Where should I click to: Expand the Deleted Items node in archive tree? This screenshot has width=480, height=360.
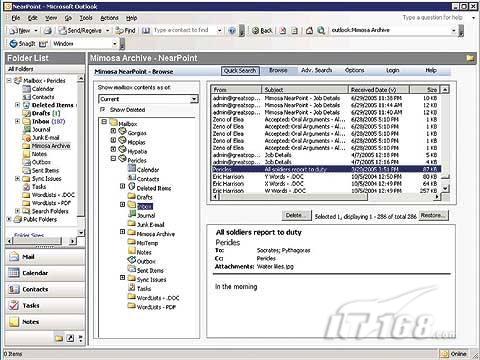[123, 186]
